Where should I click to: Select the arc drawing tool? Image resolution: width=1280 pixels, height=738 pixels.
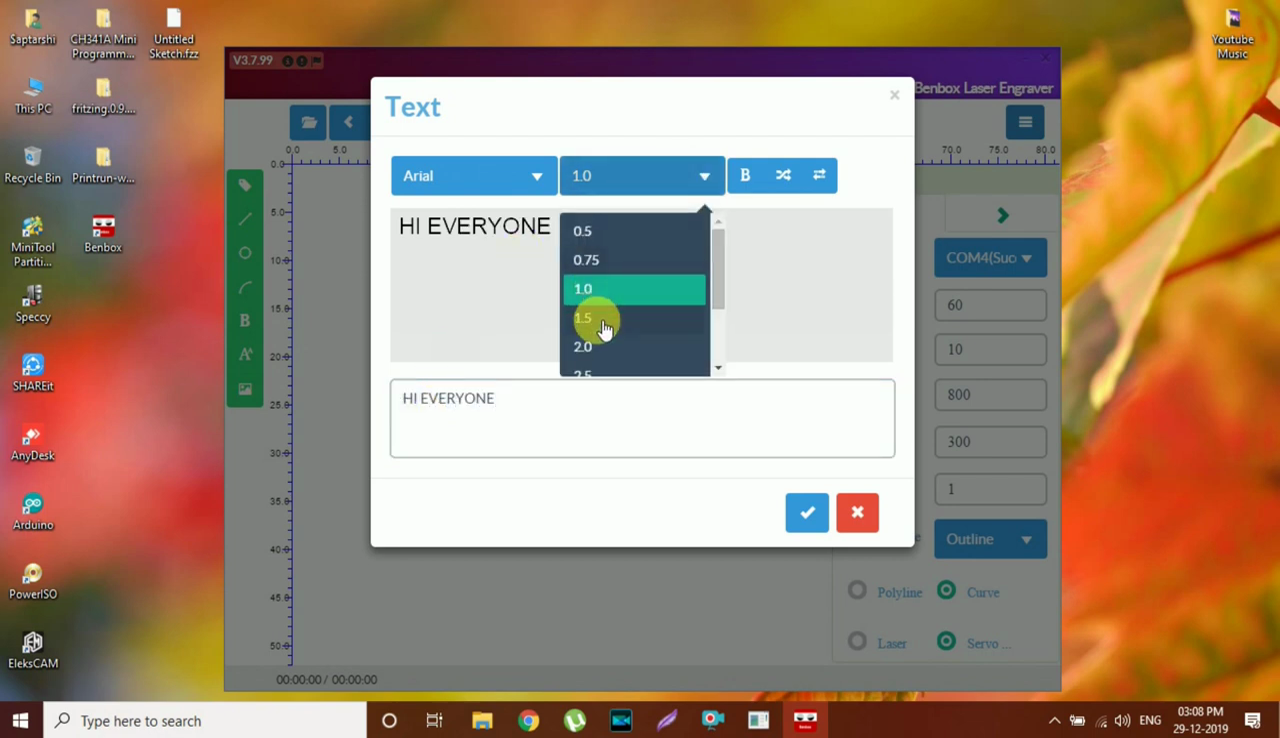point(245,287)
